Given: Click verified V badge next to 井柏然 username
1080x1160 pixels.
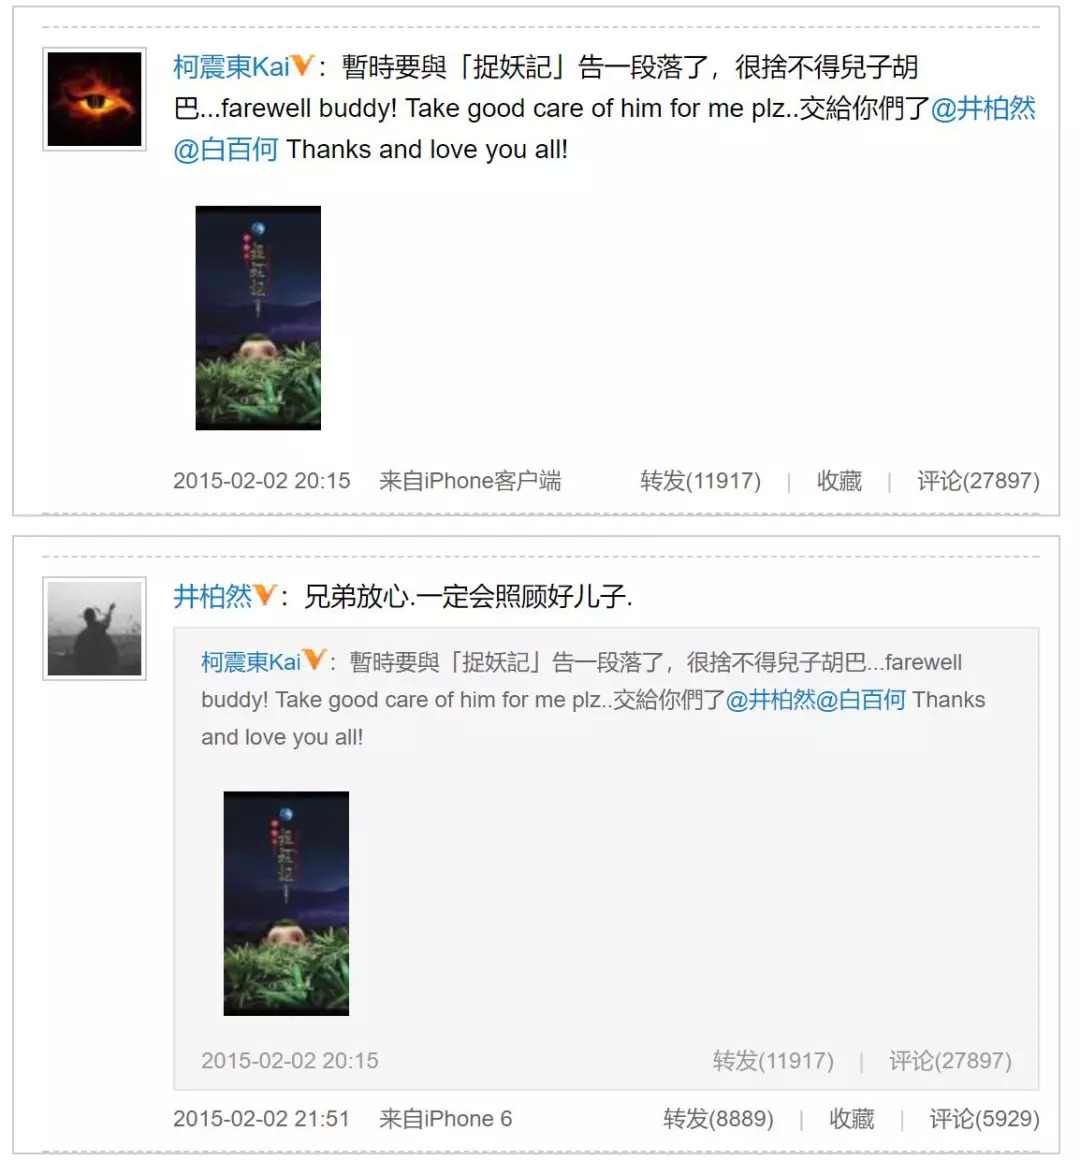Looking at the screenshot, I should (x=265, y=596).
